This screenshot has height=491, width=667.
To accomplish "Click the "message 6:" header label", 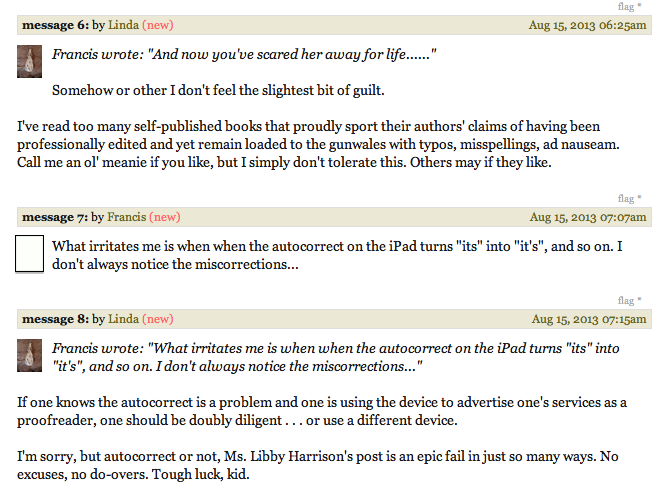I will pos(55,25).
